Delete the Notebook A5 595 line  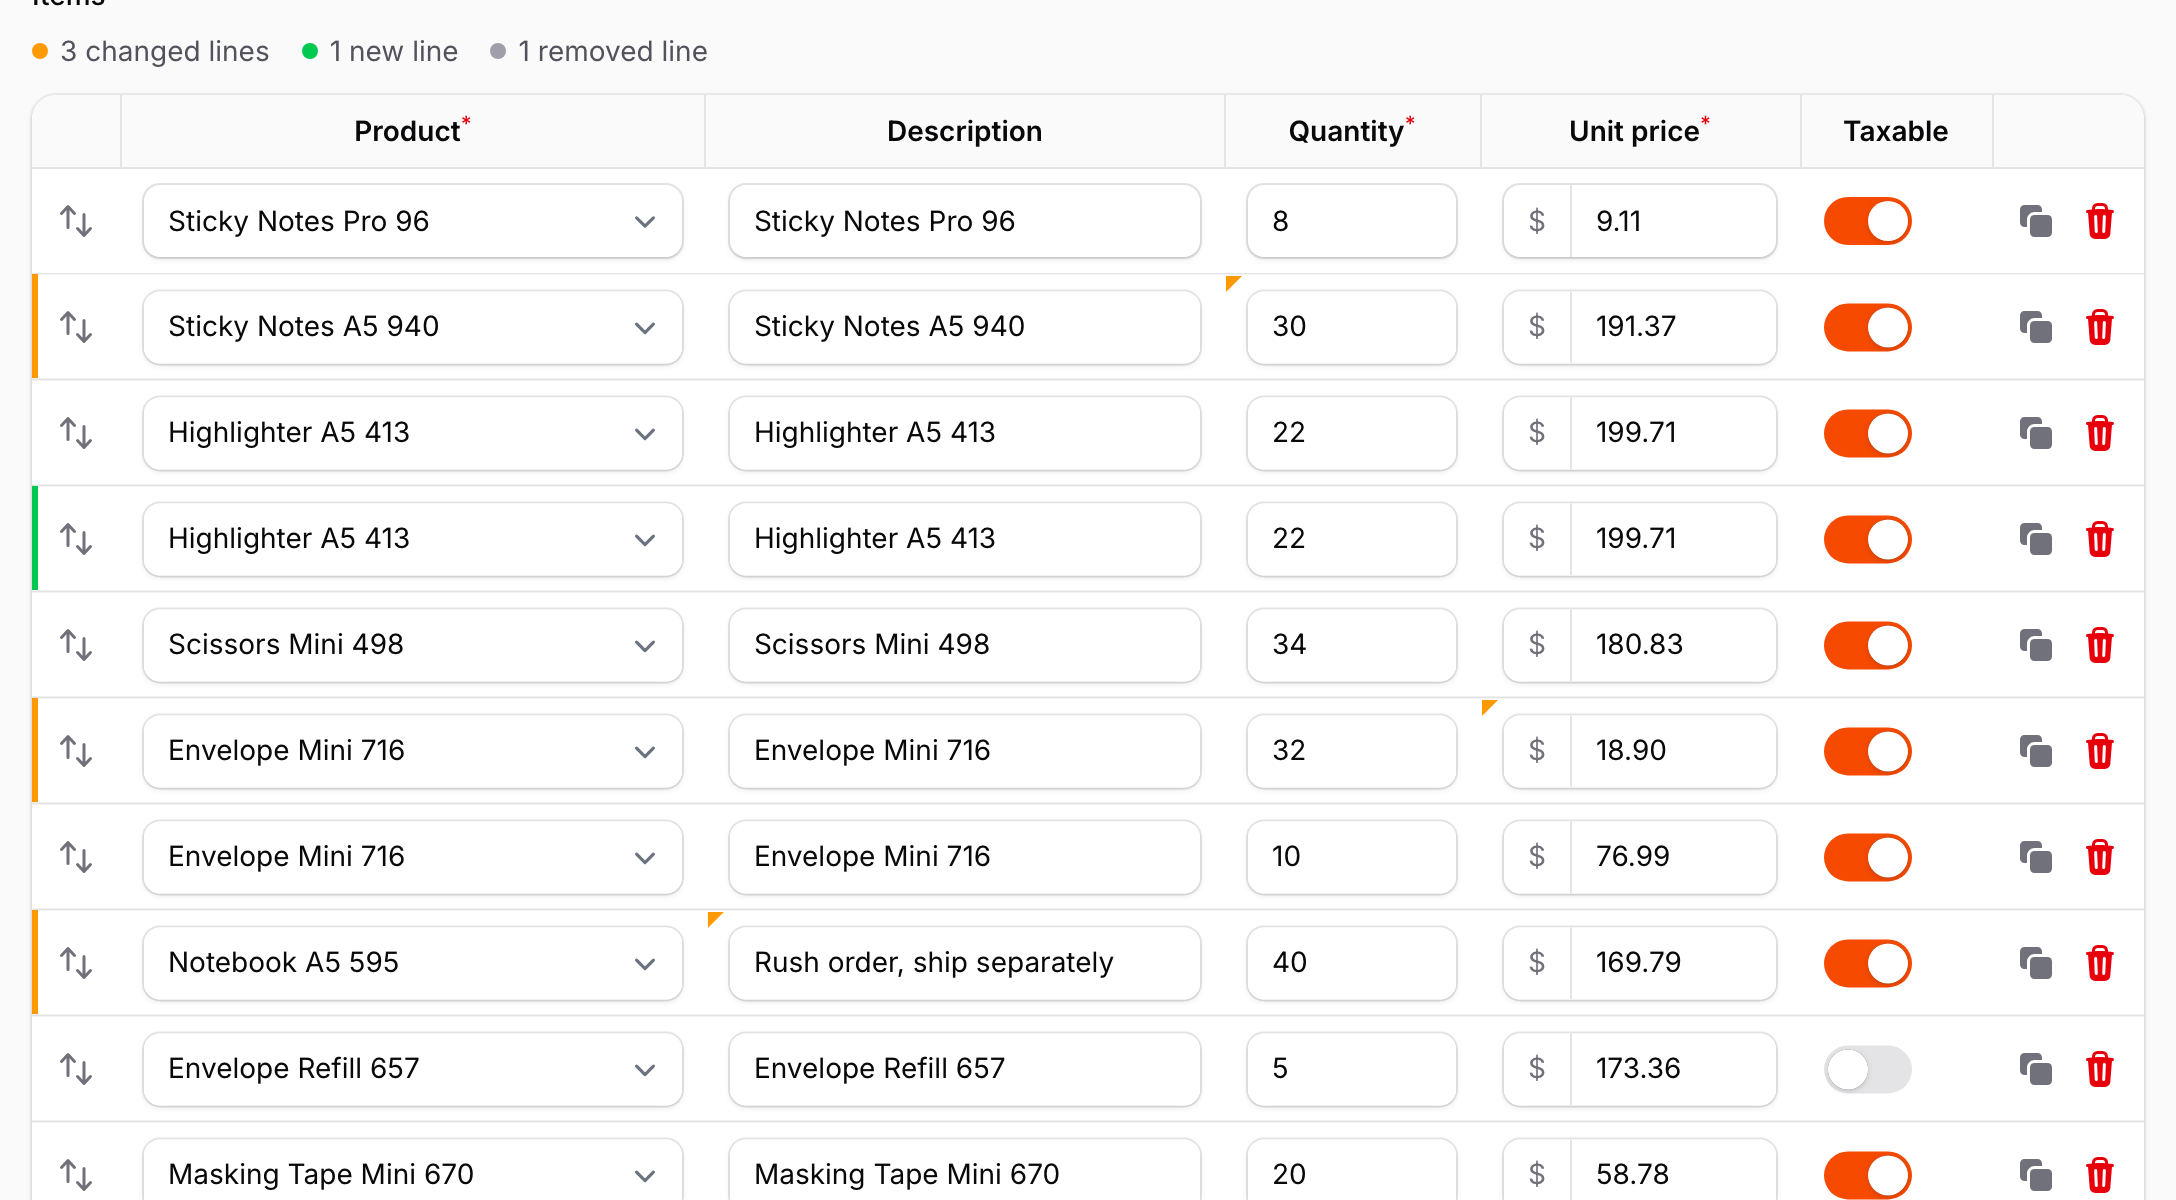(x=2099, y=963)
